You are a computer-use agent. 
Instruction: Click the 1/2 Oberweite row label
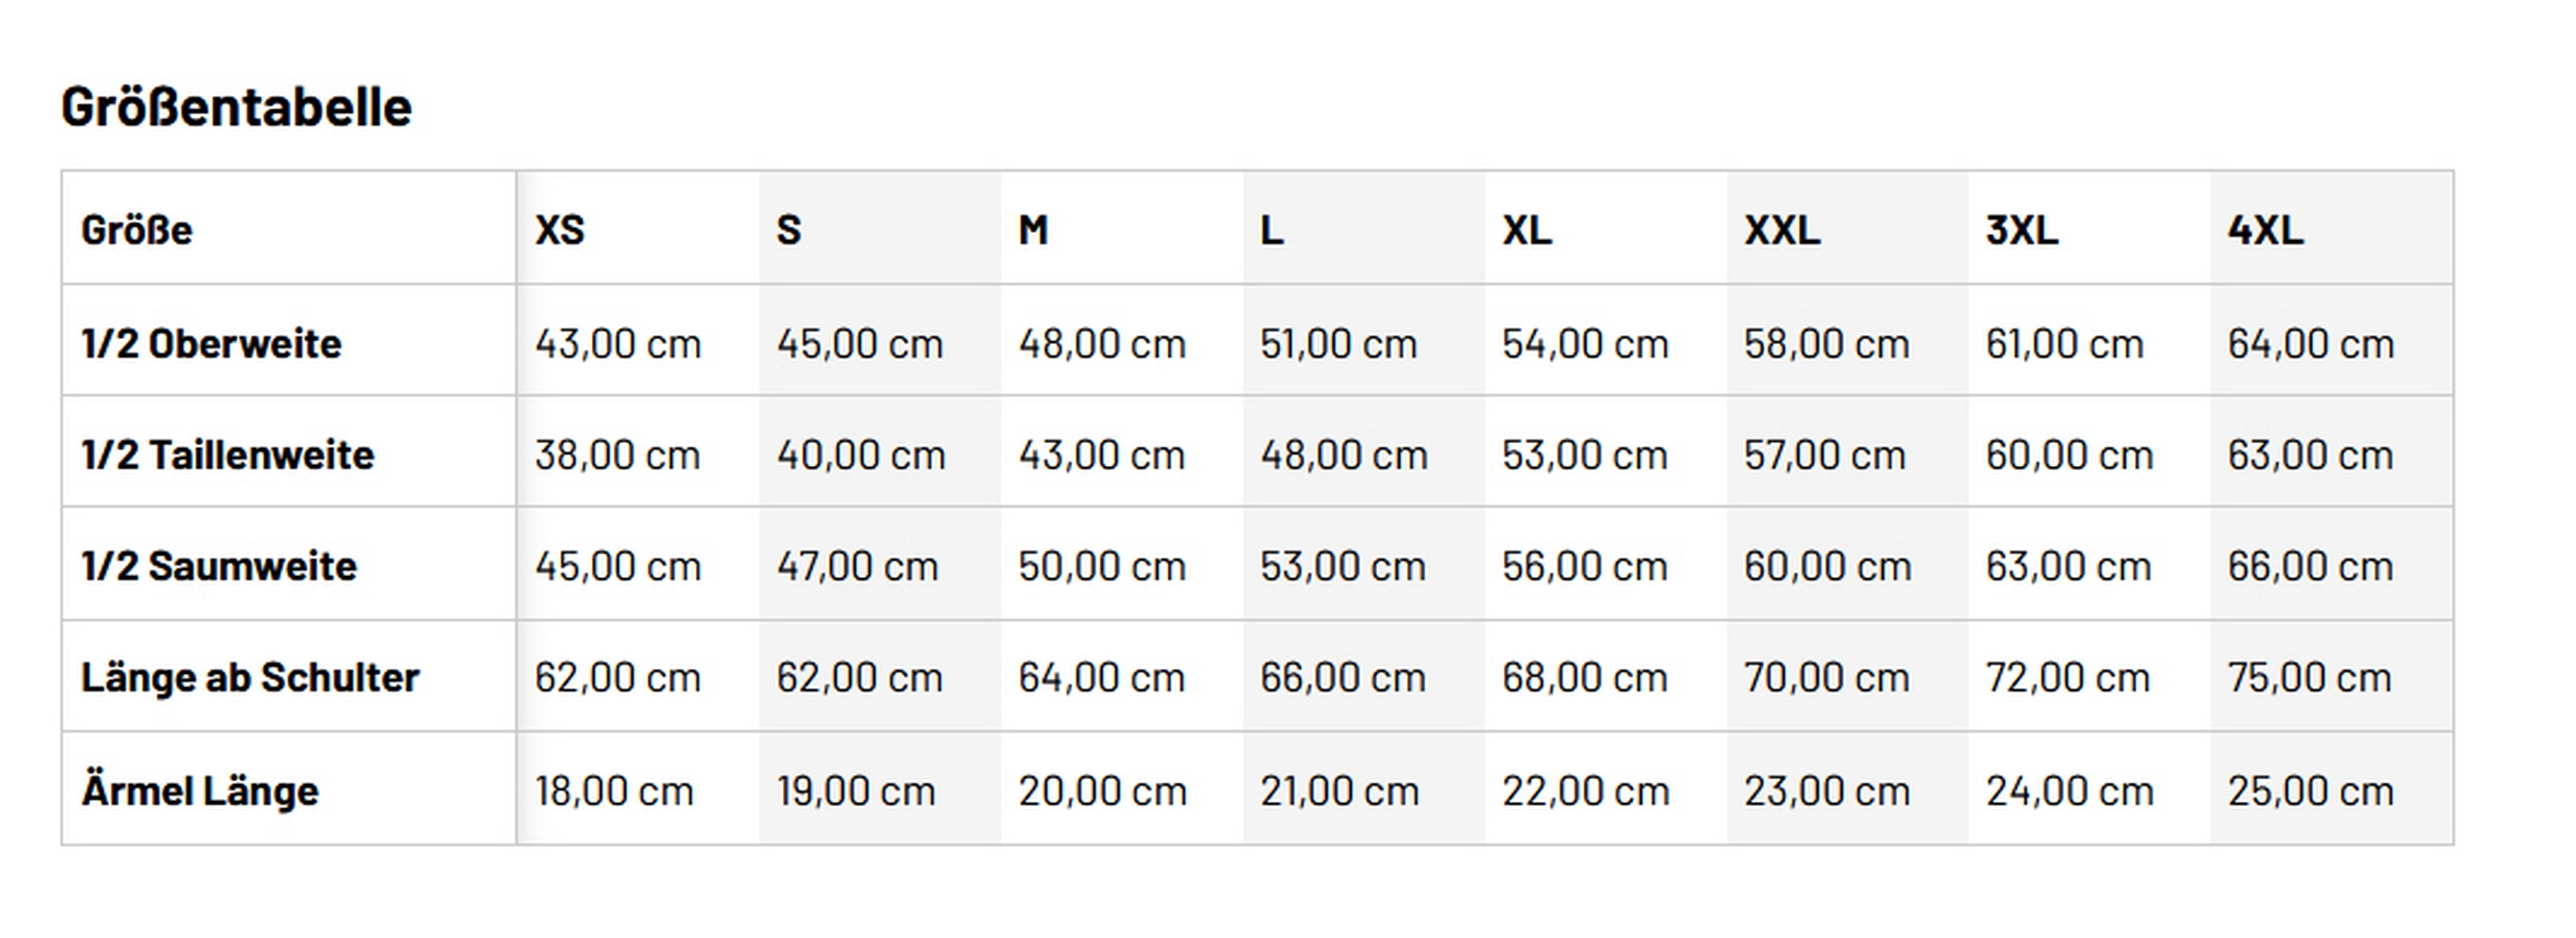[x=211, y=344]
